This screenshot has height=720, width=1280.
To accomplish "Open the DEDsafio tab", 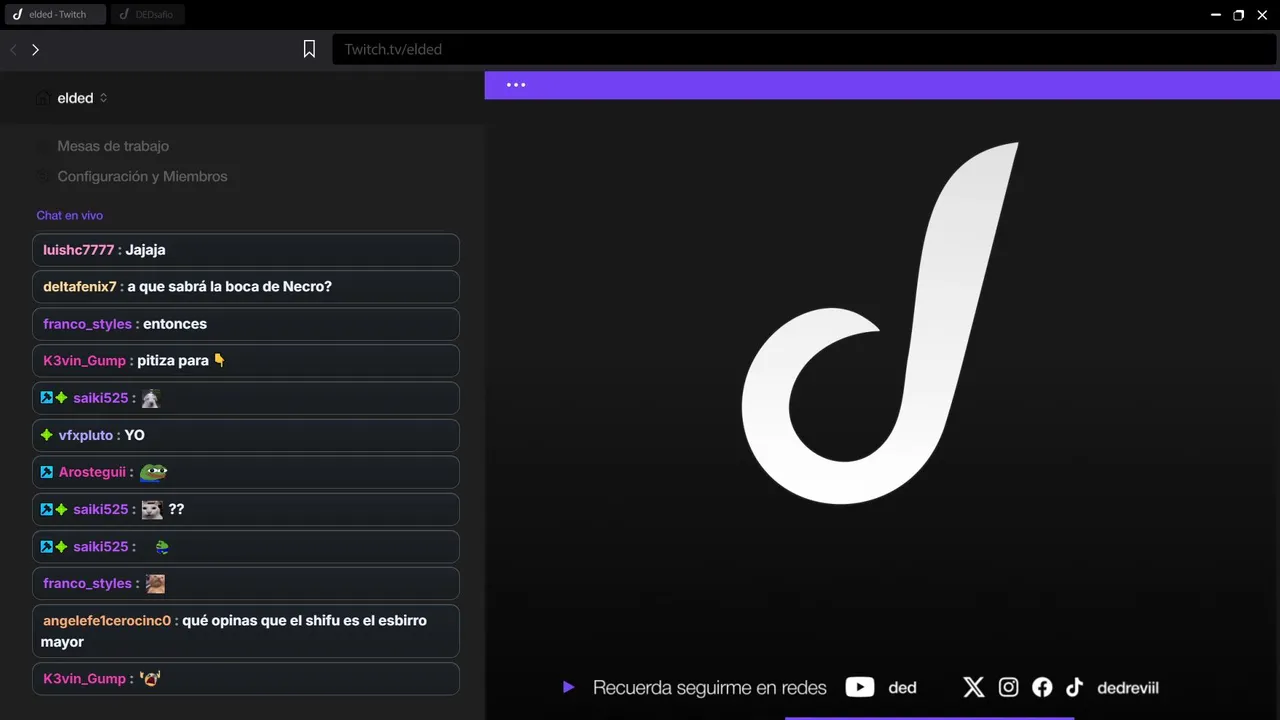I will click(x=147, y=14).
